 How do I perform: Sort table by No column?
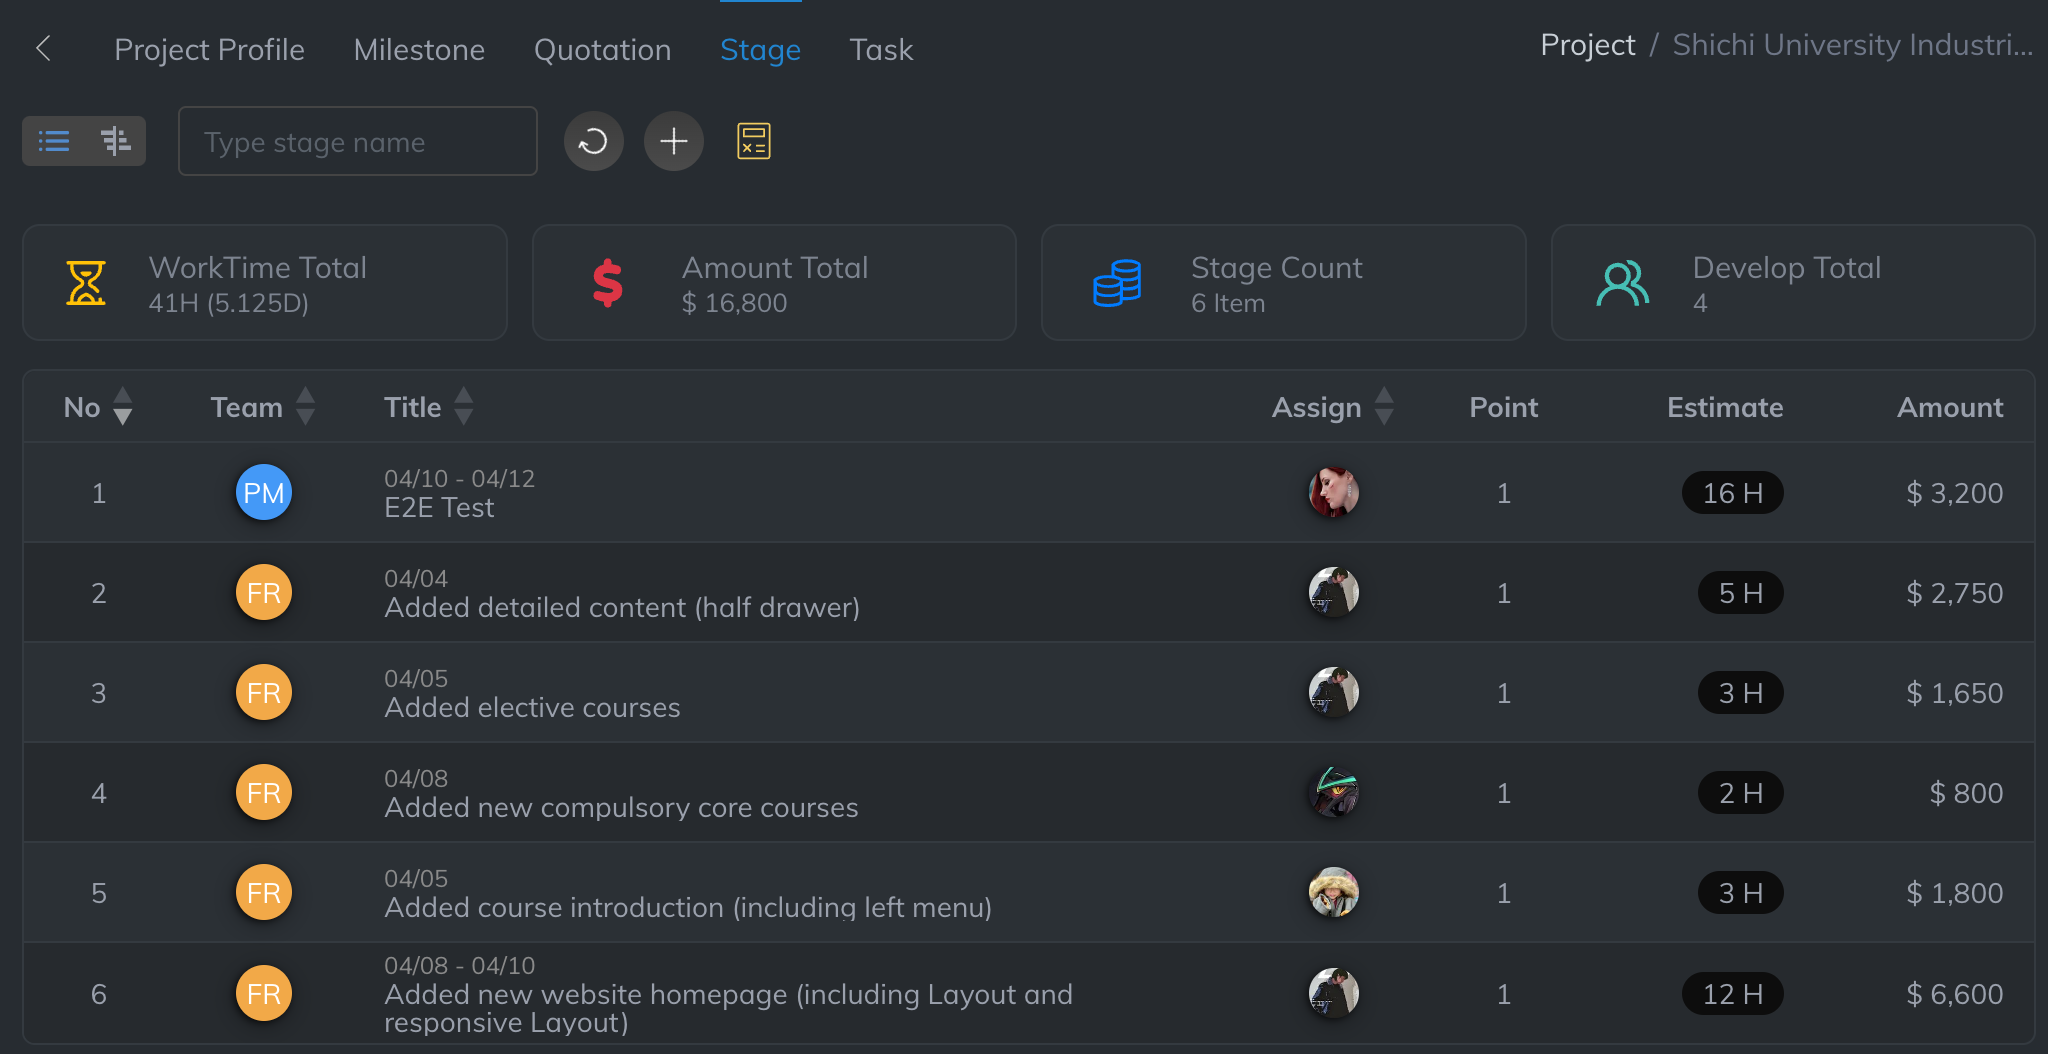(123, 407)
